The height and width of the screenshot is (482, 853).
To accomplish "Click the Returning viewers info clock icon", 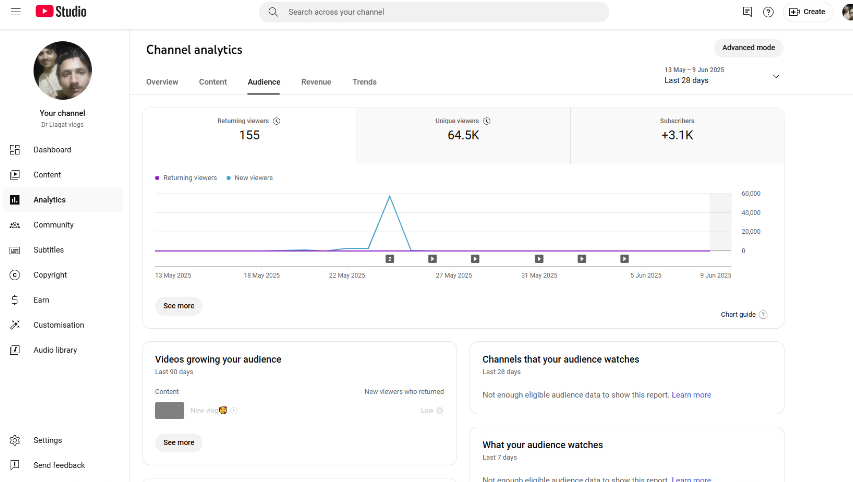I will click(276, 121).
